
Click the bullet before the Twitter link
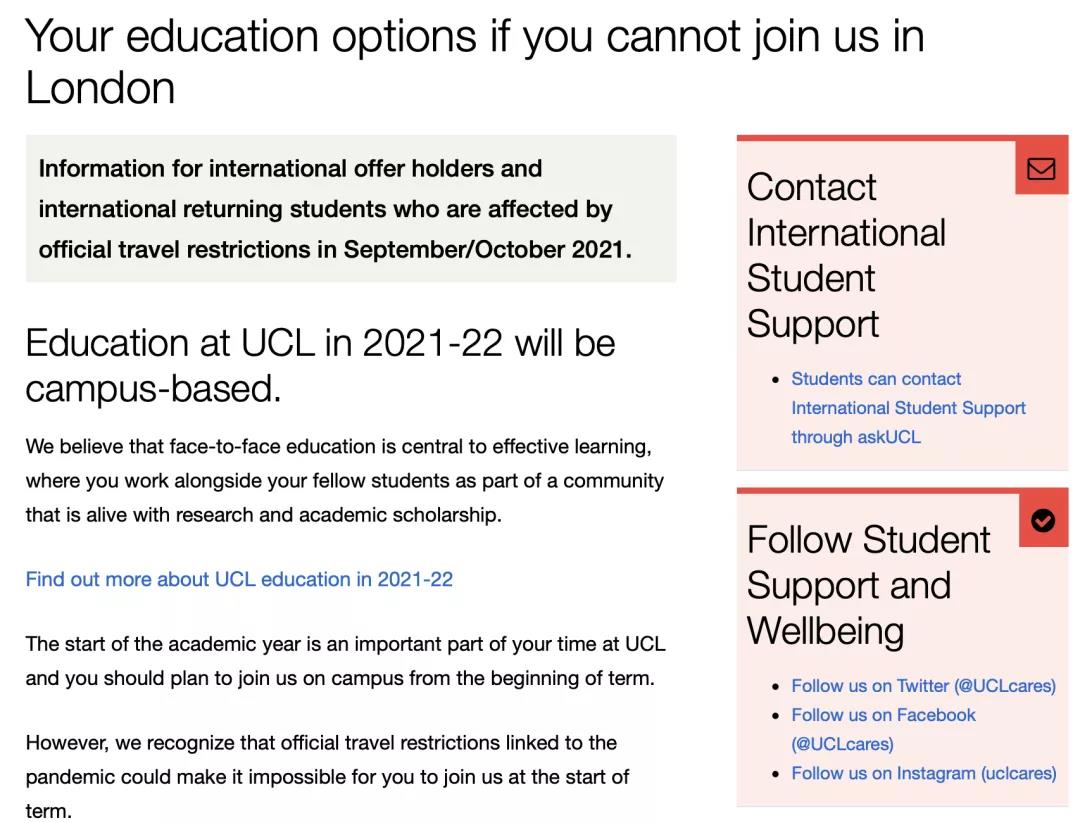[x=776, y=687]
